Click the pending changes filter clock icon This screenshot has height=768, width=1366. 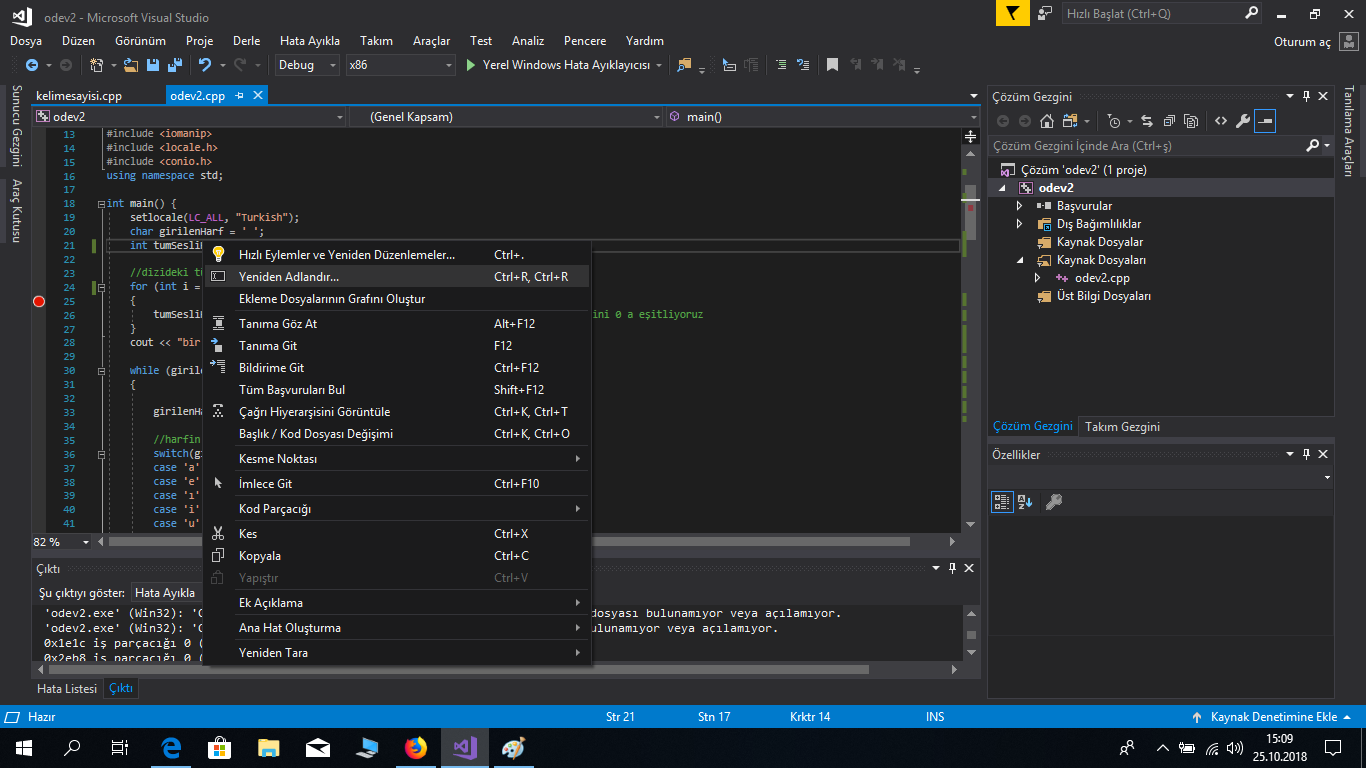pyautogui.click(x=1114, y=121)
